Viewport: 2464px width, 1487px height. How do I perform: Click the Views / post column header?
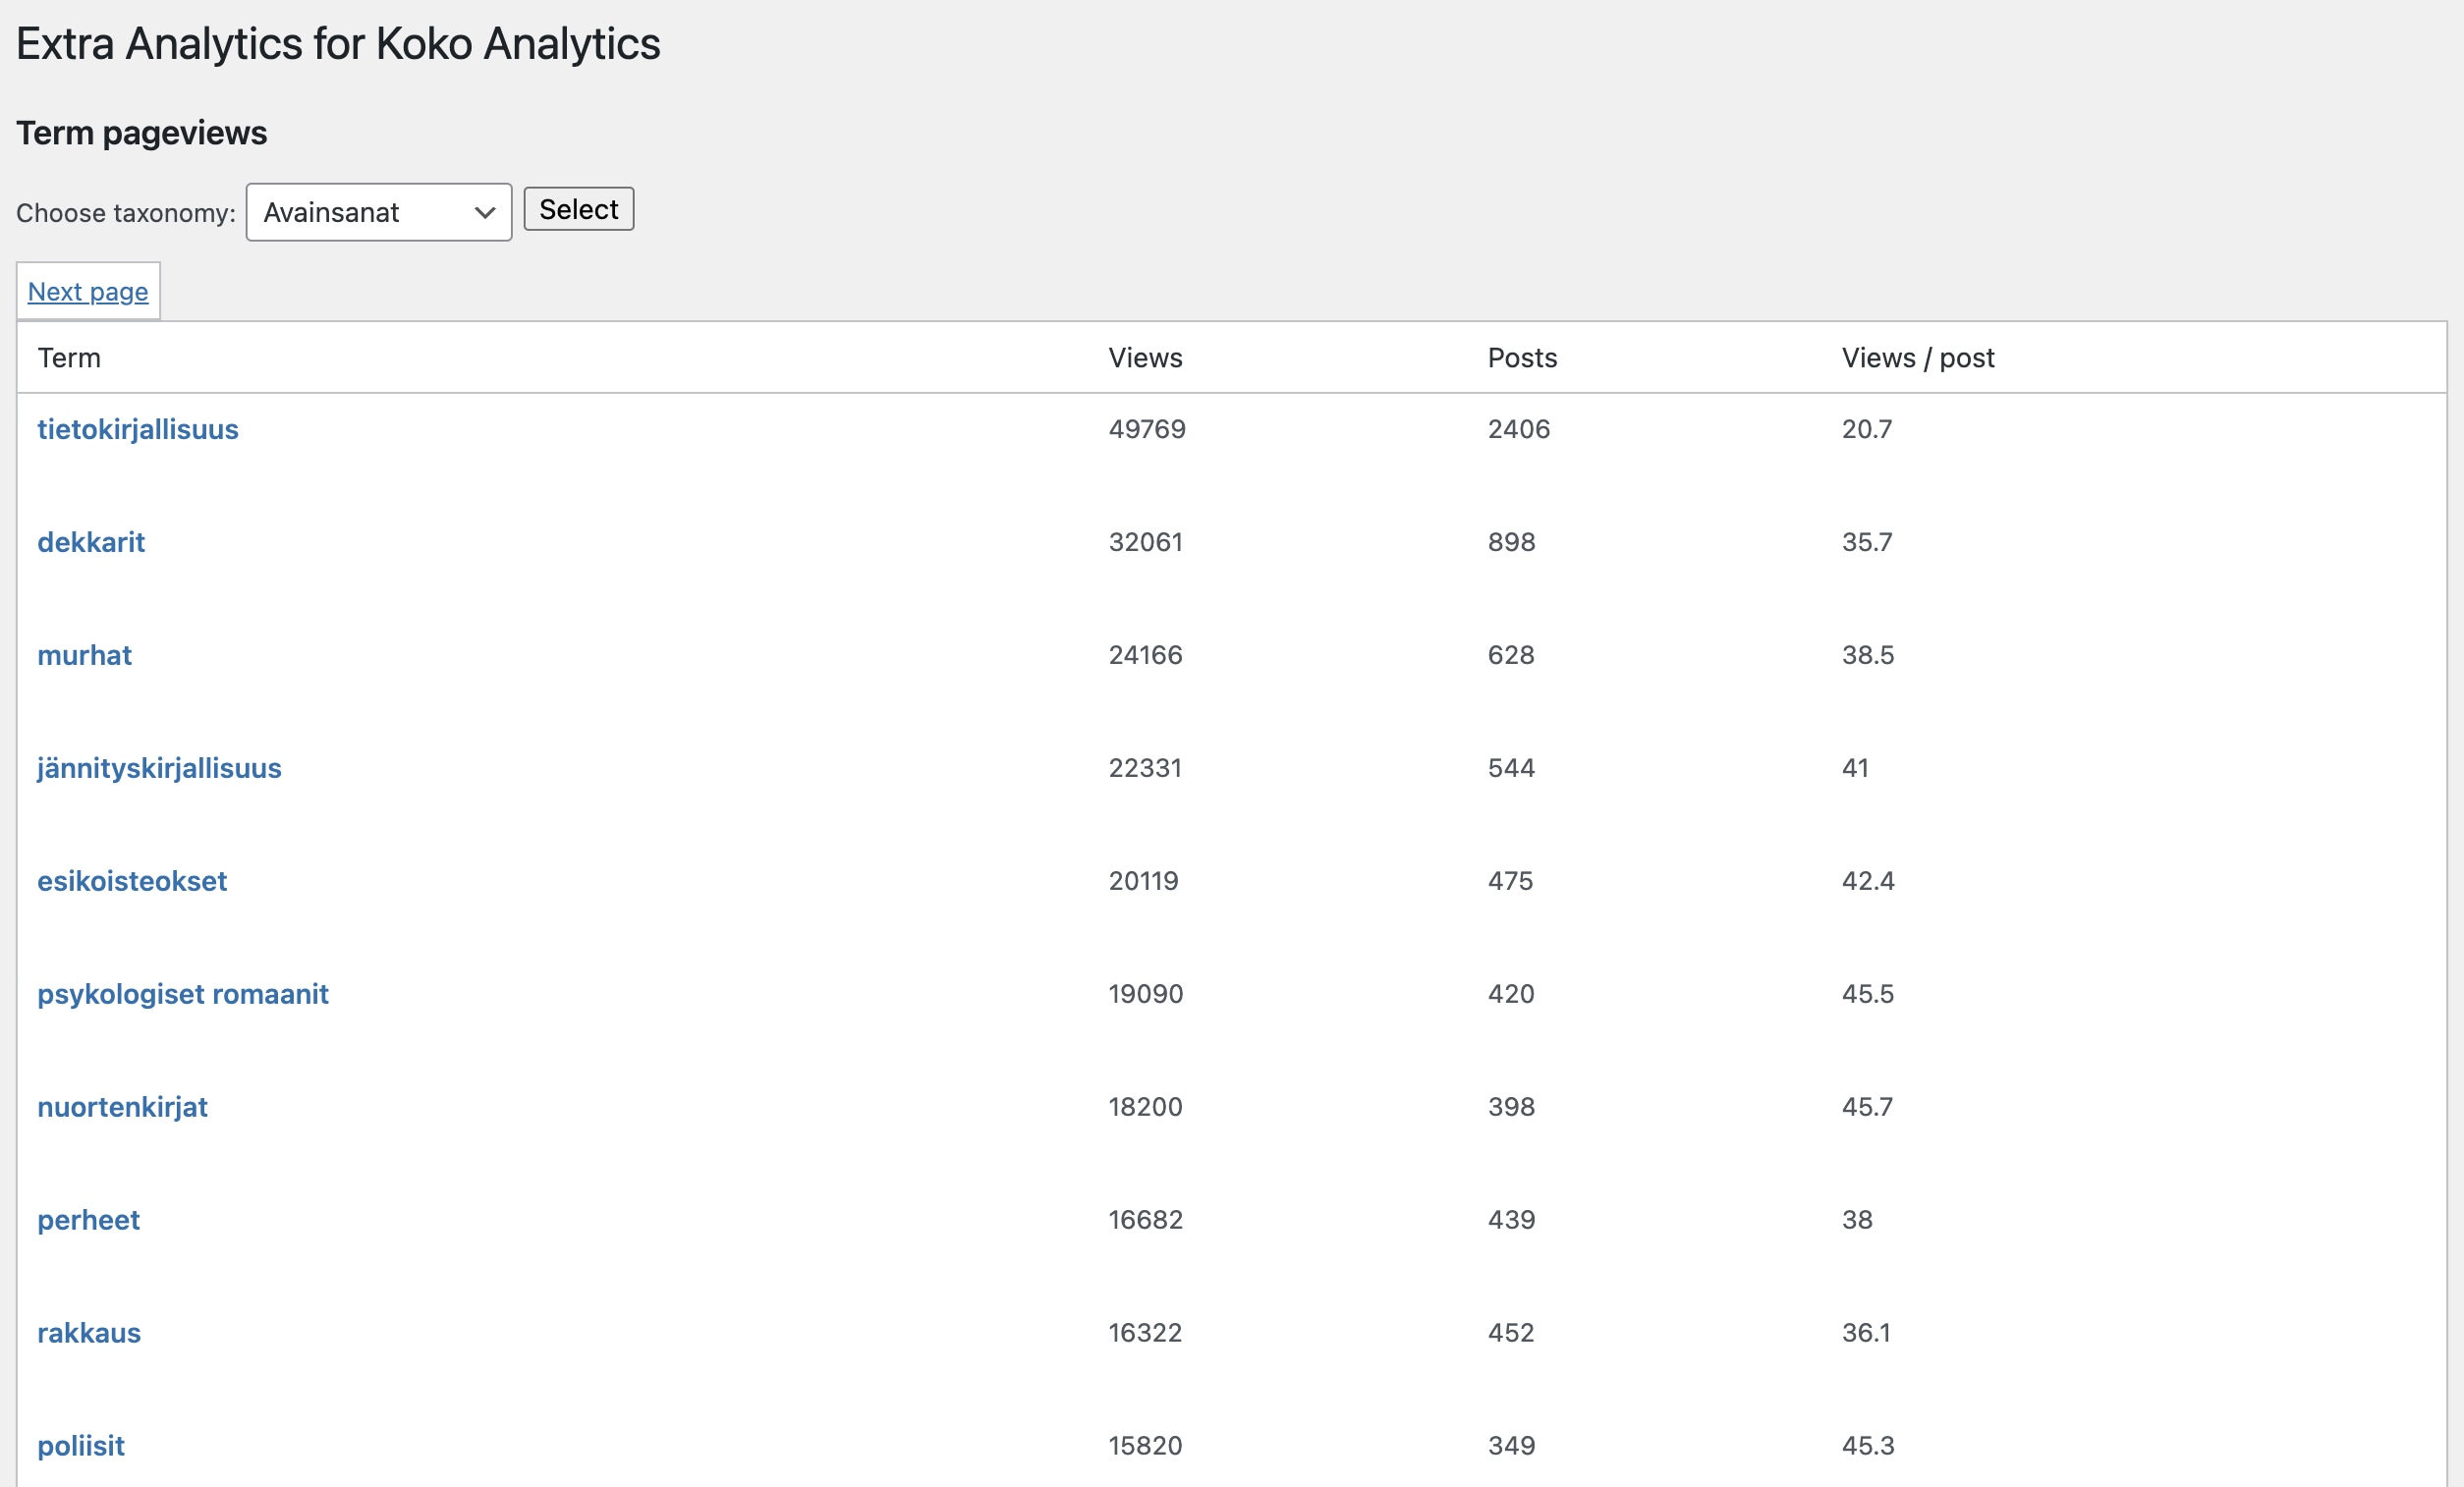pos(1918,358)
